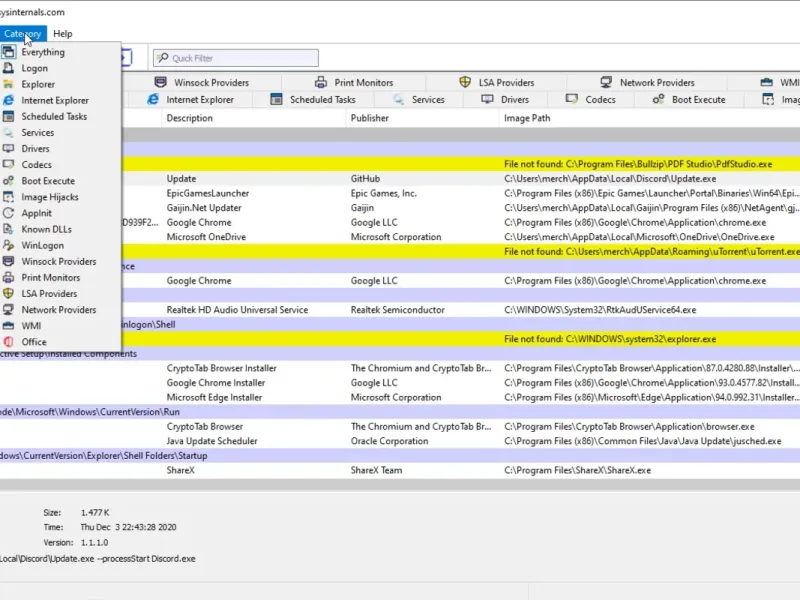Screen dimensions: 800x600
Task: Select Boot Execute in the Category menu
Action: [x=48, y=181]
